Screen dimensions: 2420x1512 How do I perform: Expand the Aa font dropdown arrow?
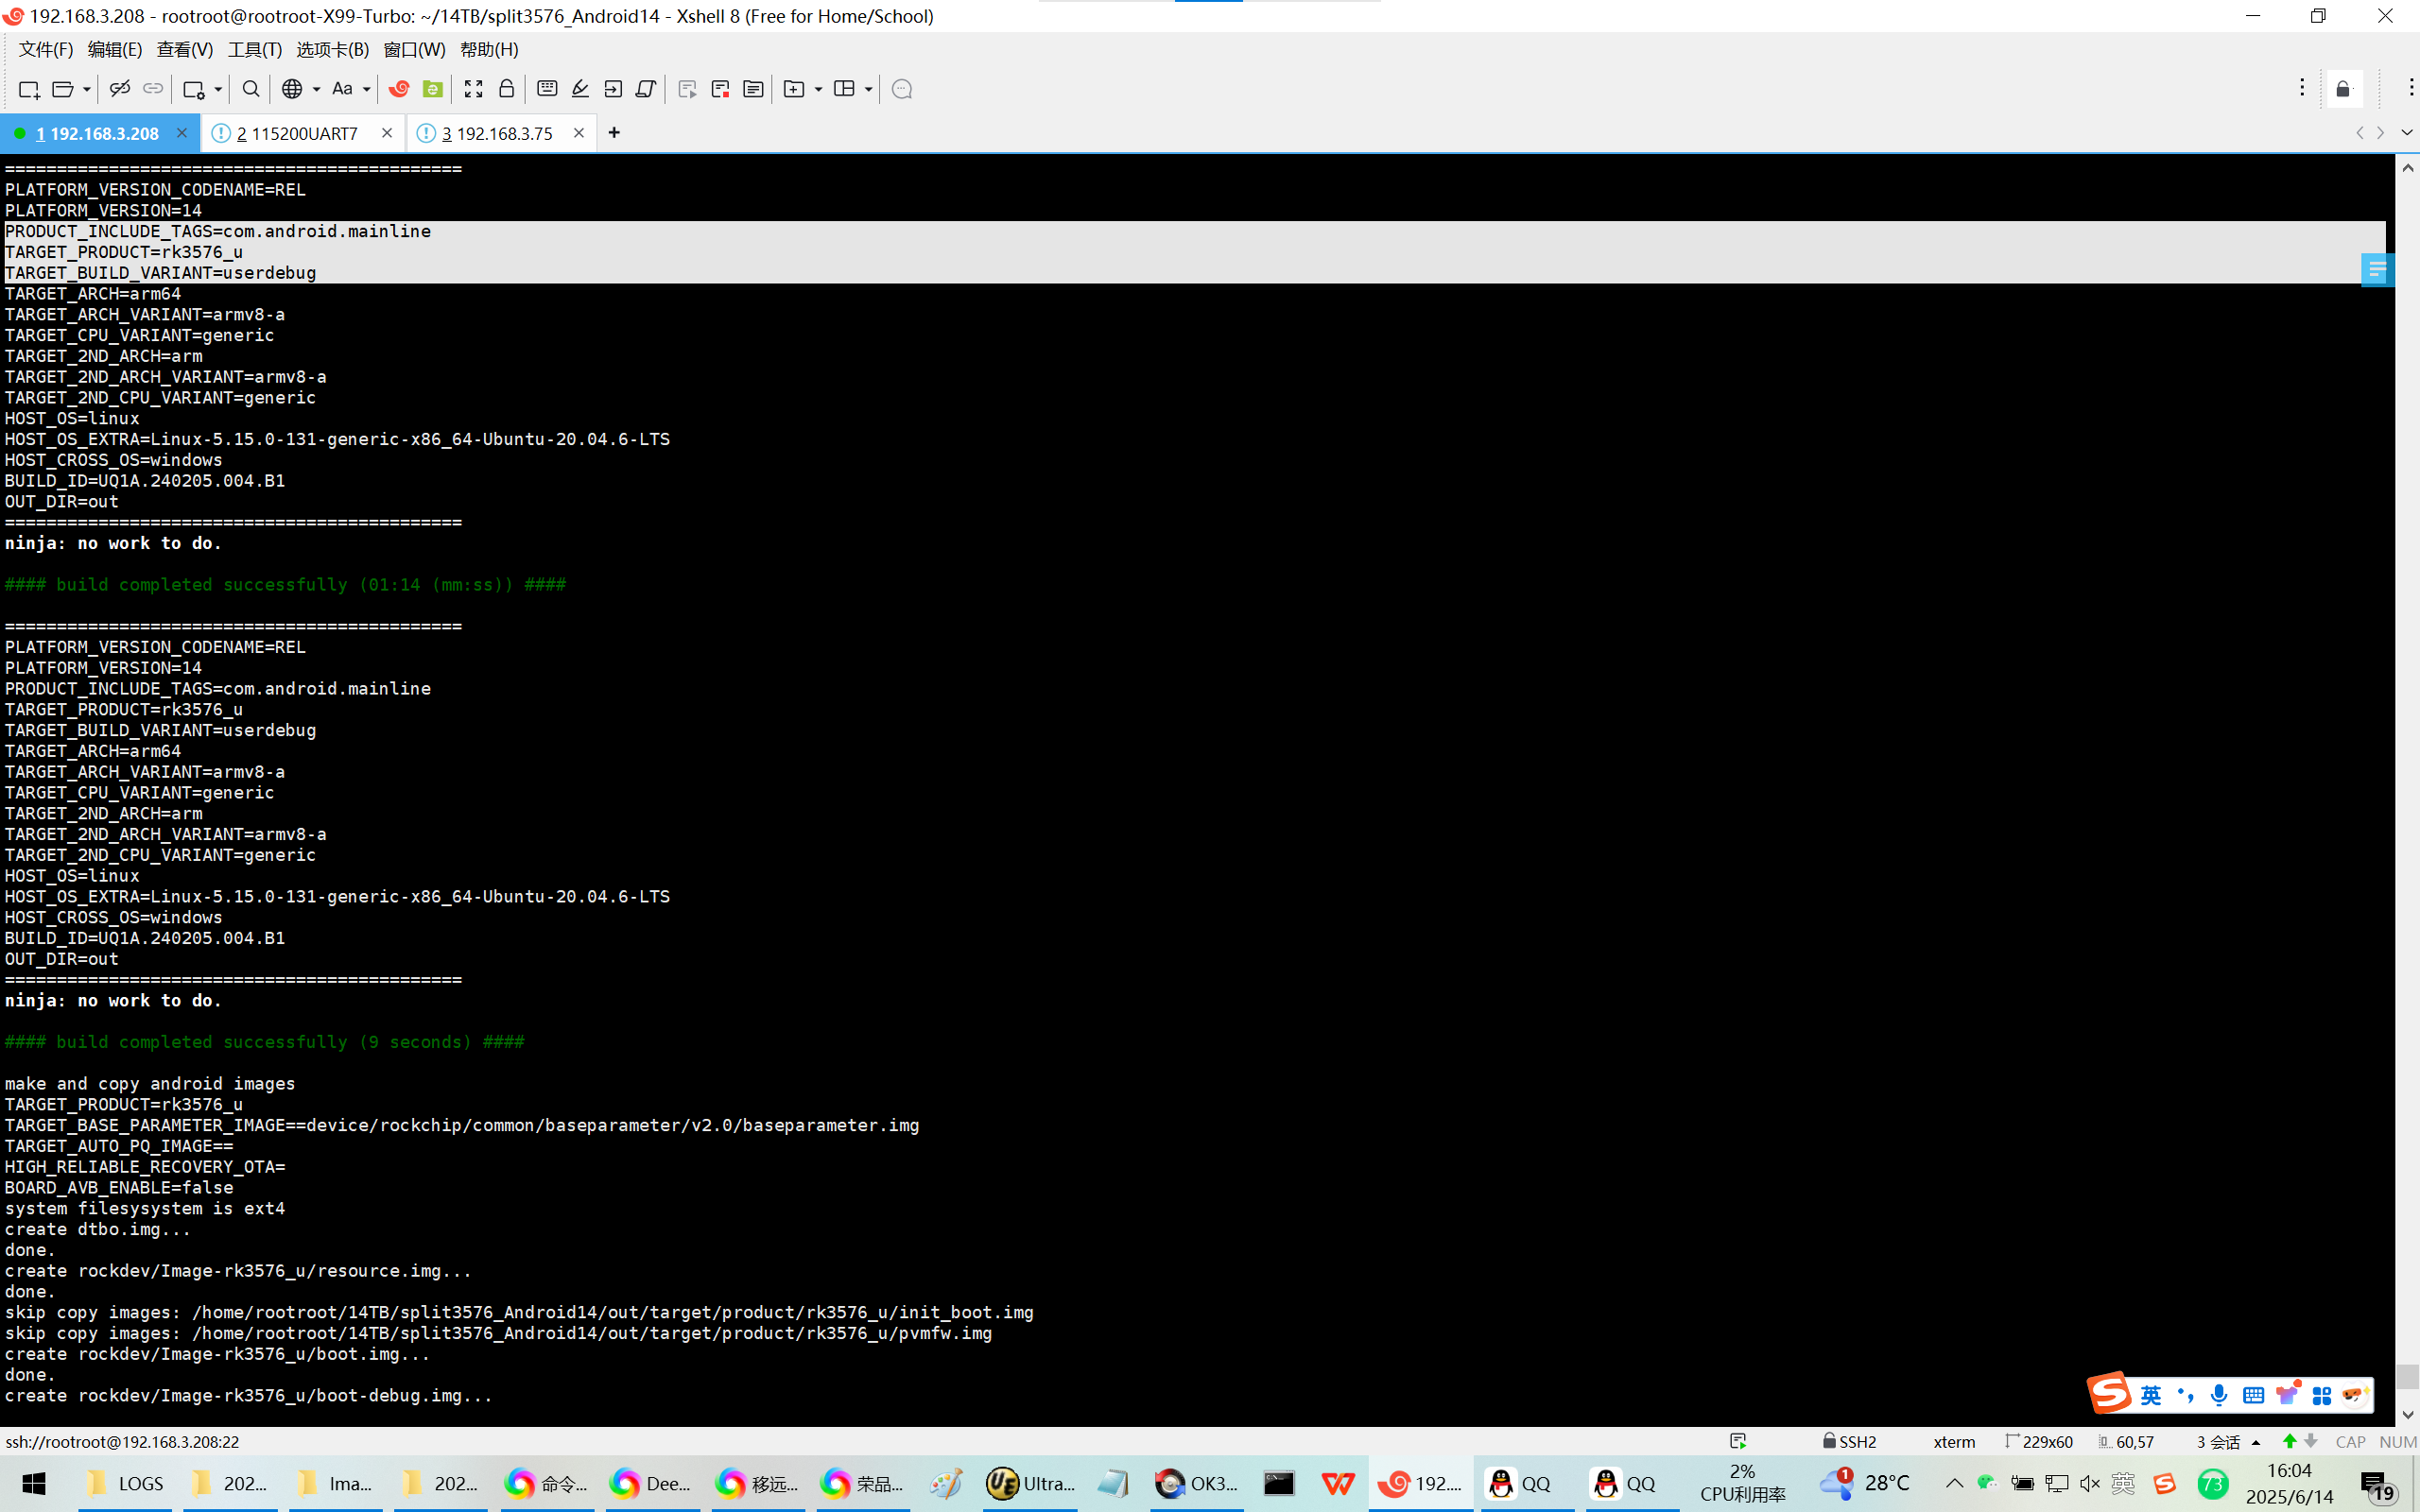click(366, 89)
